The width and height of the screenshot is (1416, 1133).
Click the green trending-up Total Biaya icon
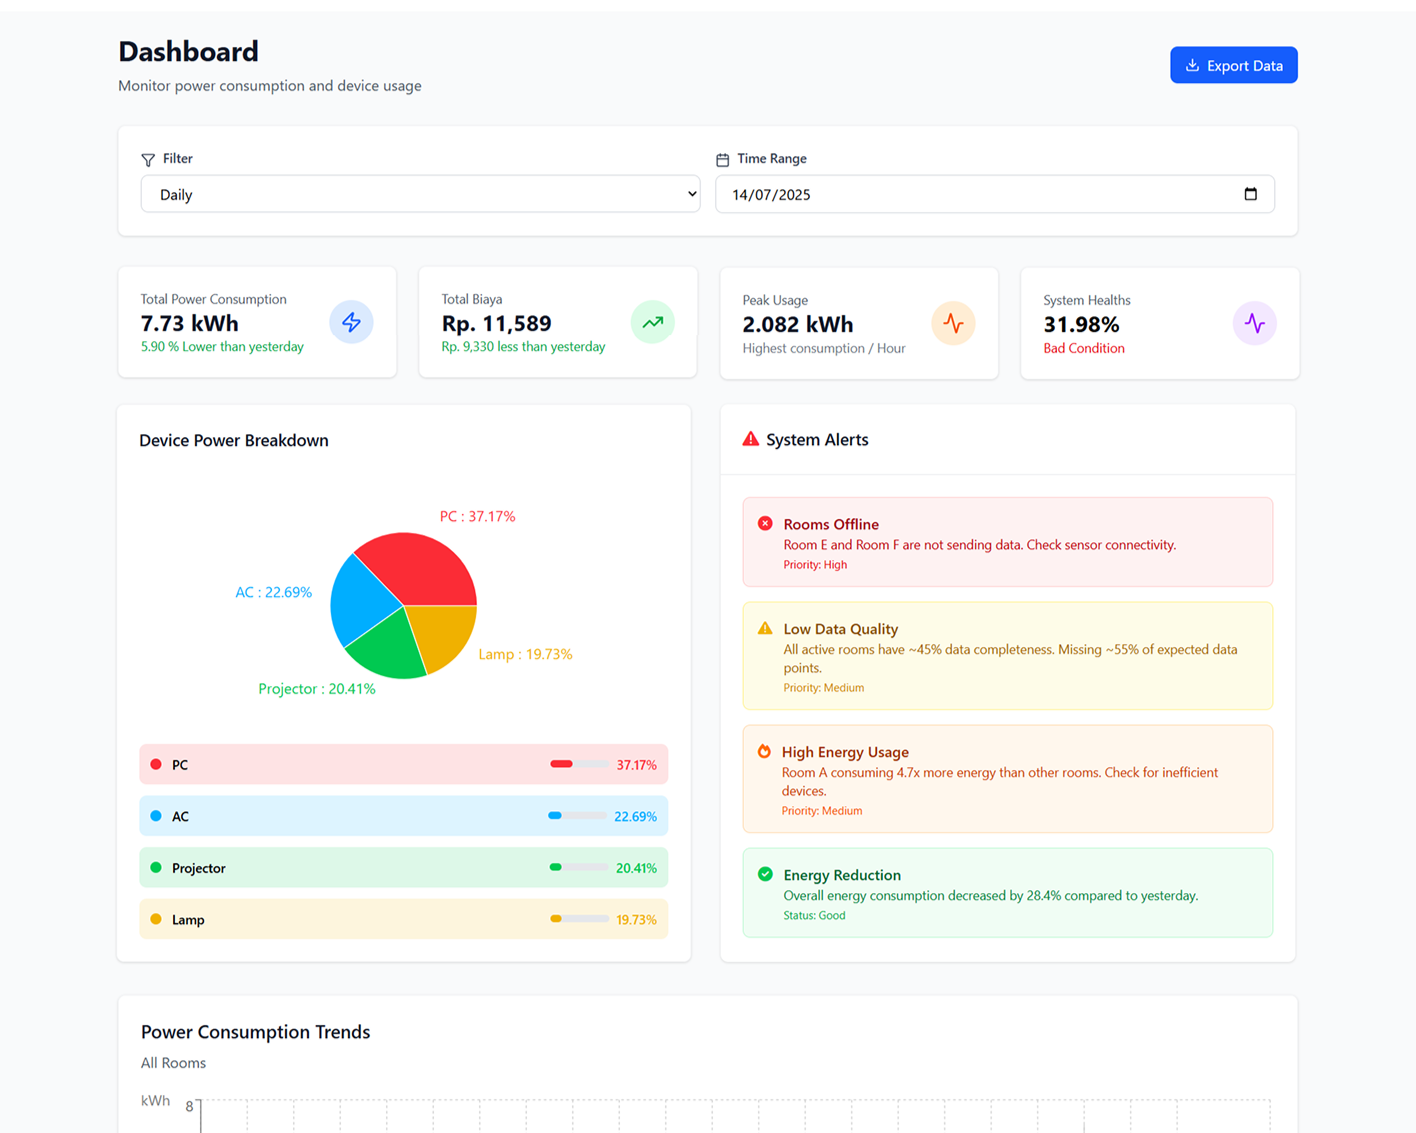tap(653, 322)
